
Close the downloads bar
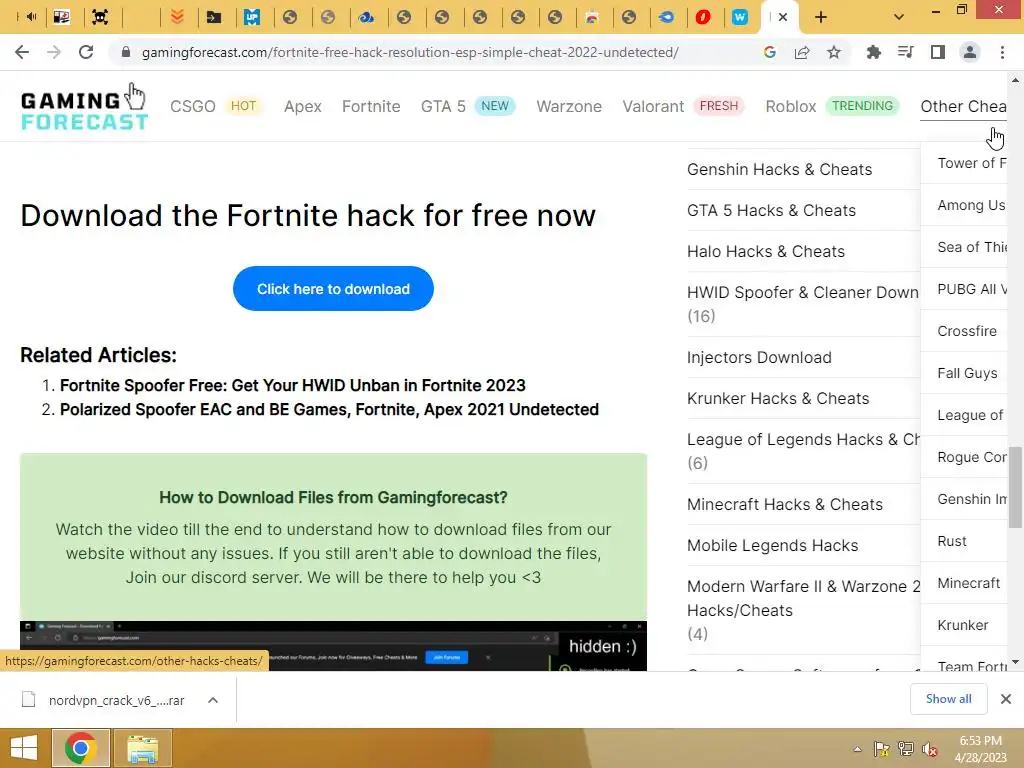click(1006, 699)
